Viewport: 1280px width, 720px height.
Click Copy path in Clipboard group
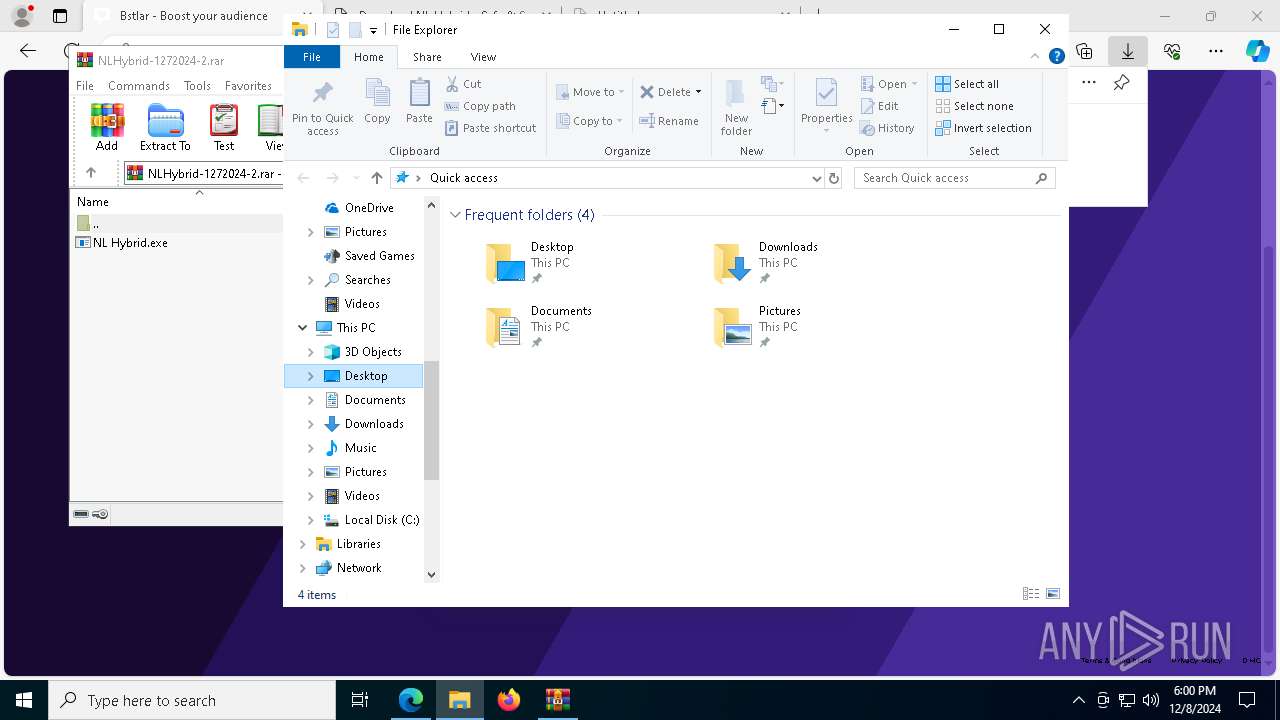coord(480,106)
